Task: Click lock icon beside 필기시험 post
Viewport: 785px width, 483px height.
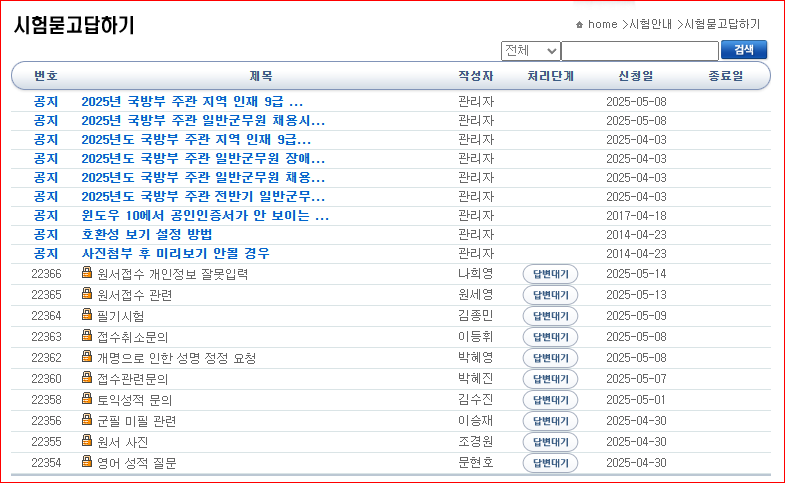Action: (87, 314)
